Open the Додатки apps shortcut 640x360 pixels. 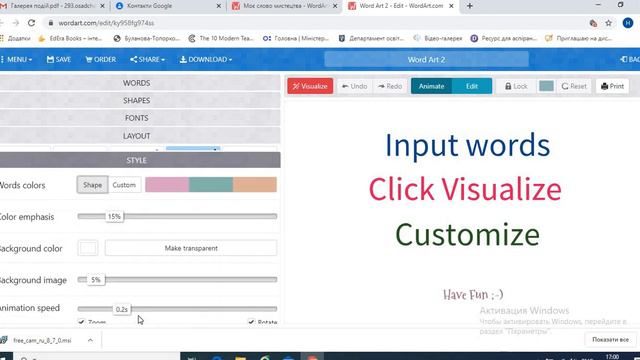(15, 38)
